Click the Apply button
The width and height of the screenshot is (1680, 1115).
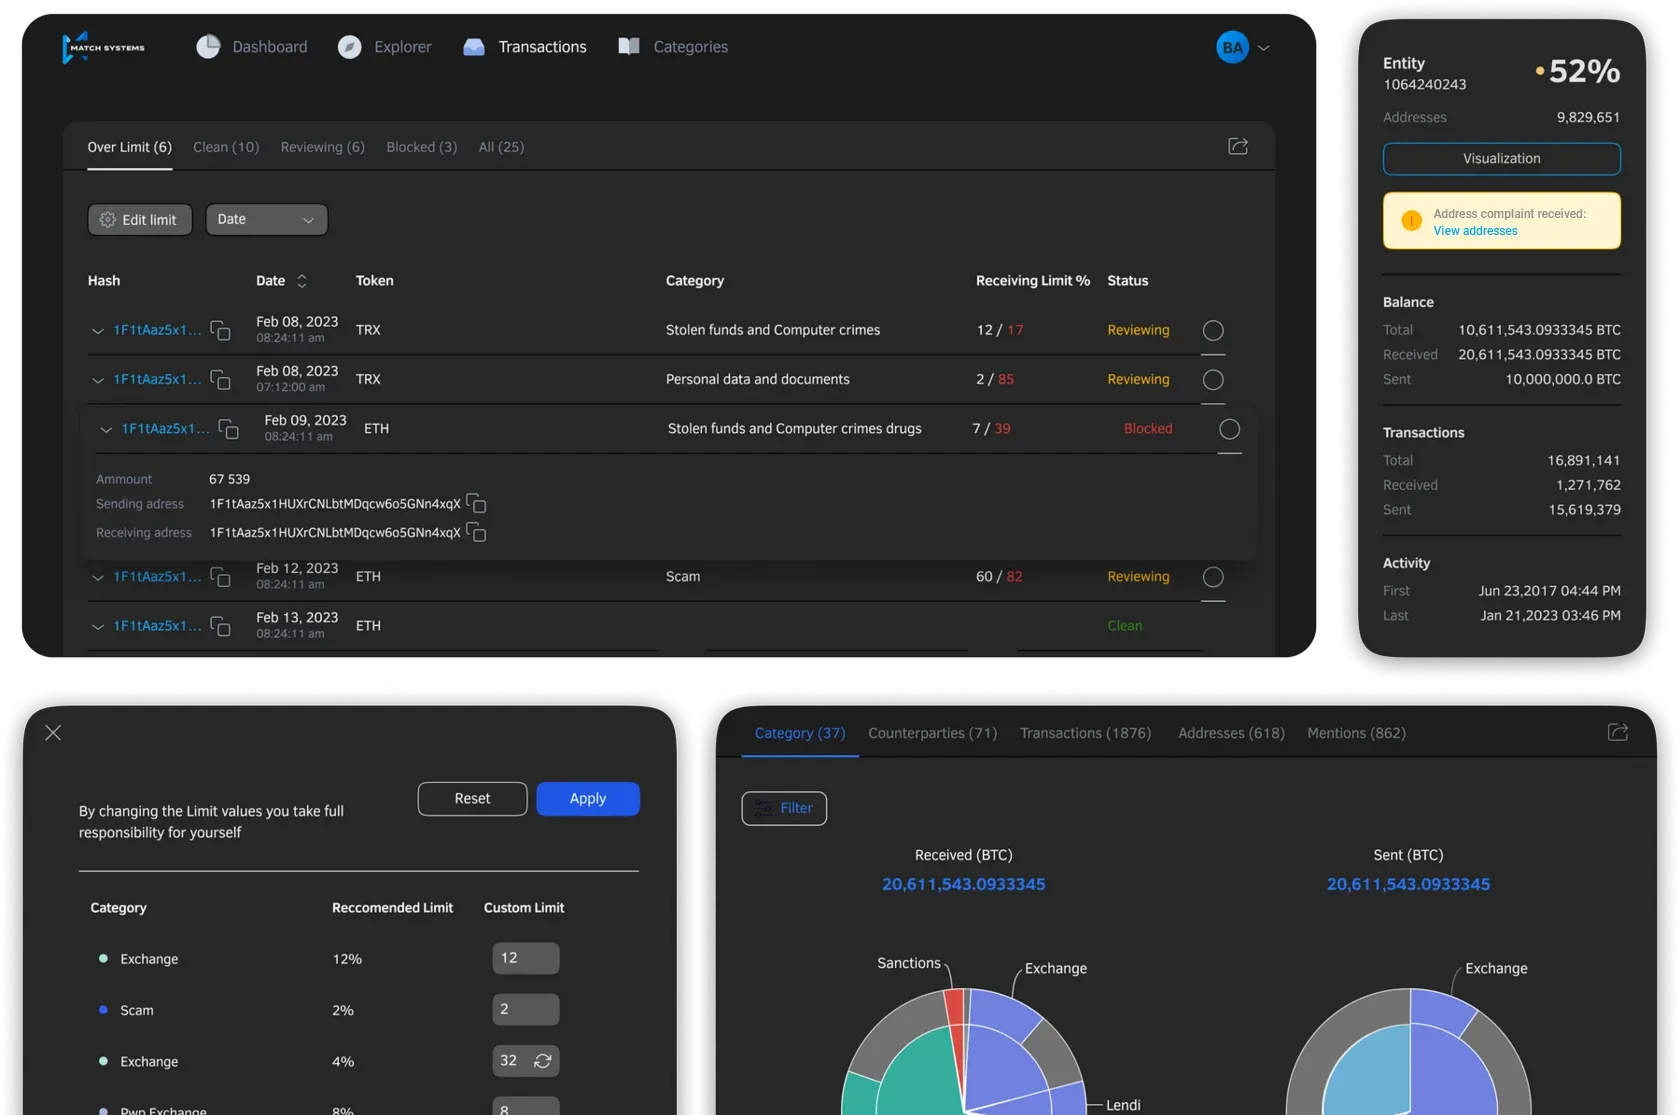[588, 798]
